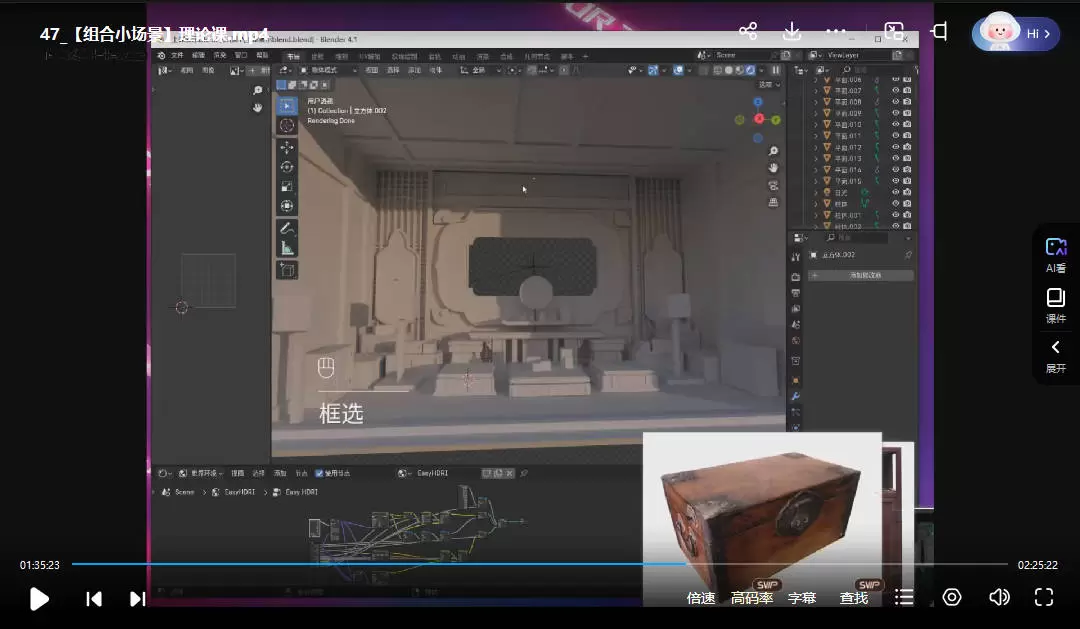Expand the 平面.009 outliner row
Screen dimensions: 1080x629
[x=816, y=113]
